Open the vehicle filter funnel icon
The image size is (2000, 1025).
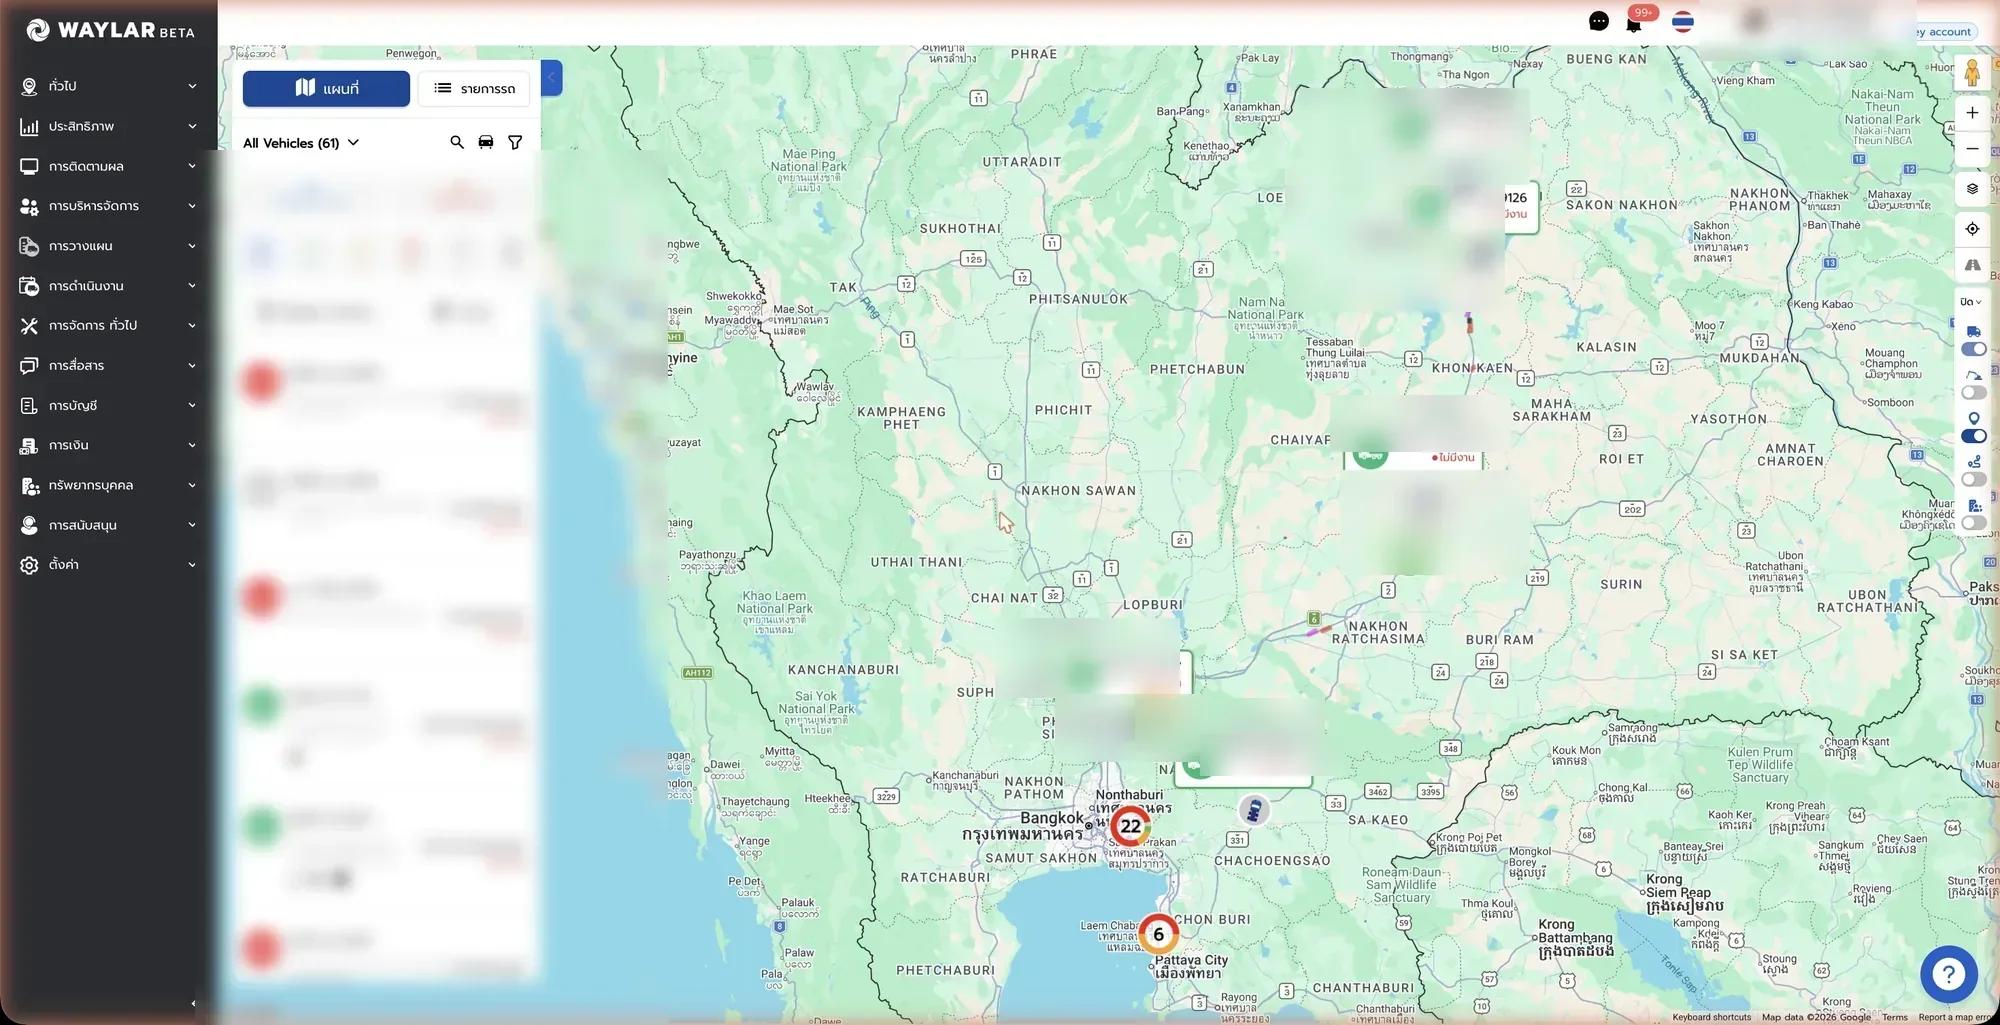pyautogui.click(x=515, y=143)
